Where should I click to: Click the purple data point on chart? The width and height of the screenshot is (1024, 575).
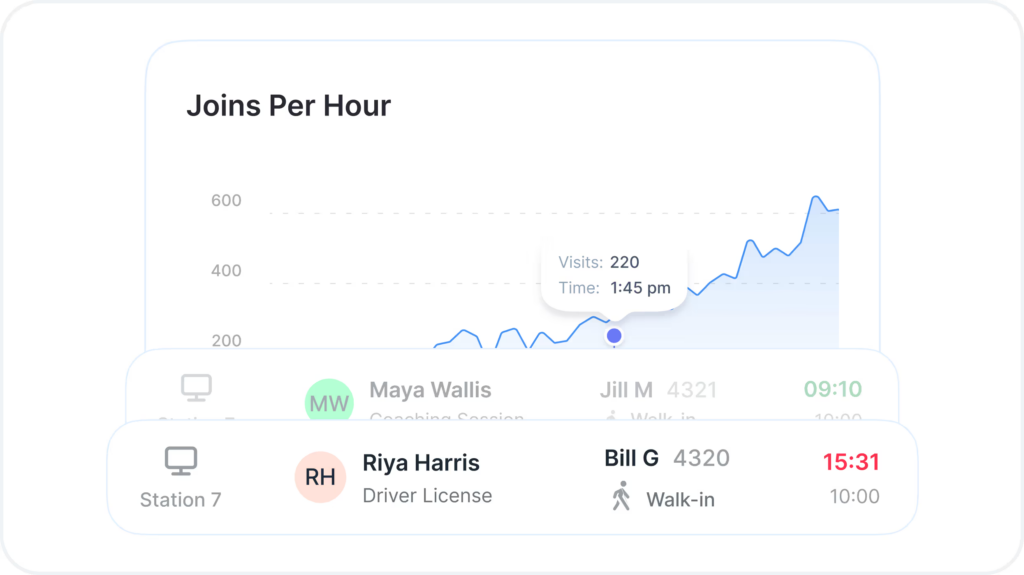click(x=614, y=336)
